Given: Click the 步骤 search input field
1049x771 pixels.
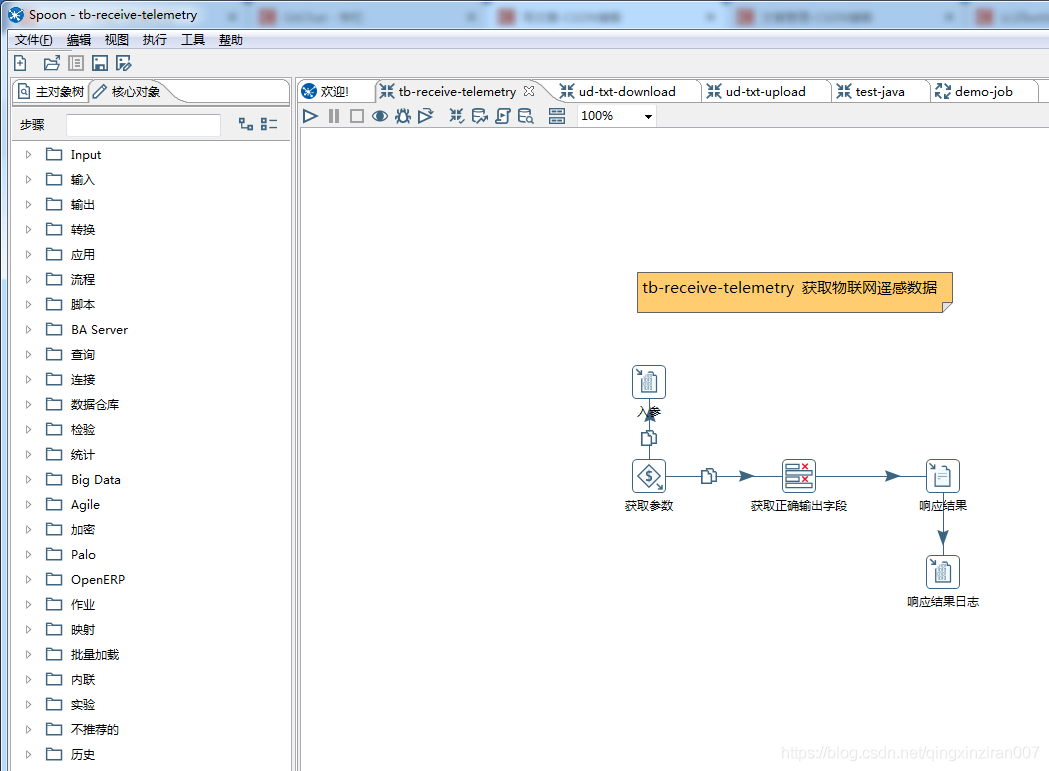Looking at the screenshot, I should (143, 125).
